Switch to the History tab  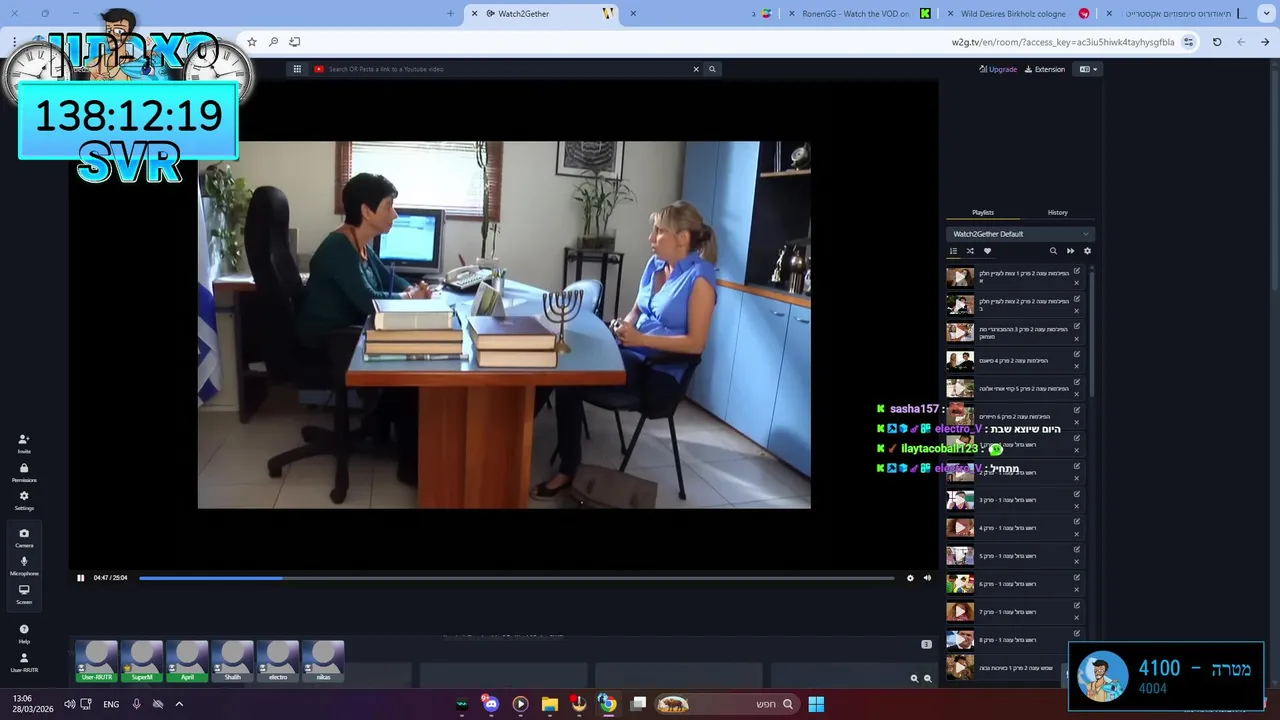click(x=1057, y=212)
